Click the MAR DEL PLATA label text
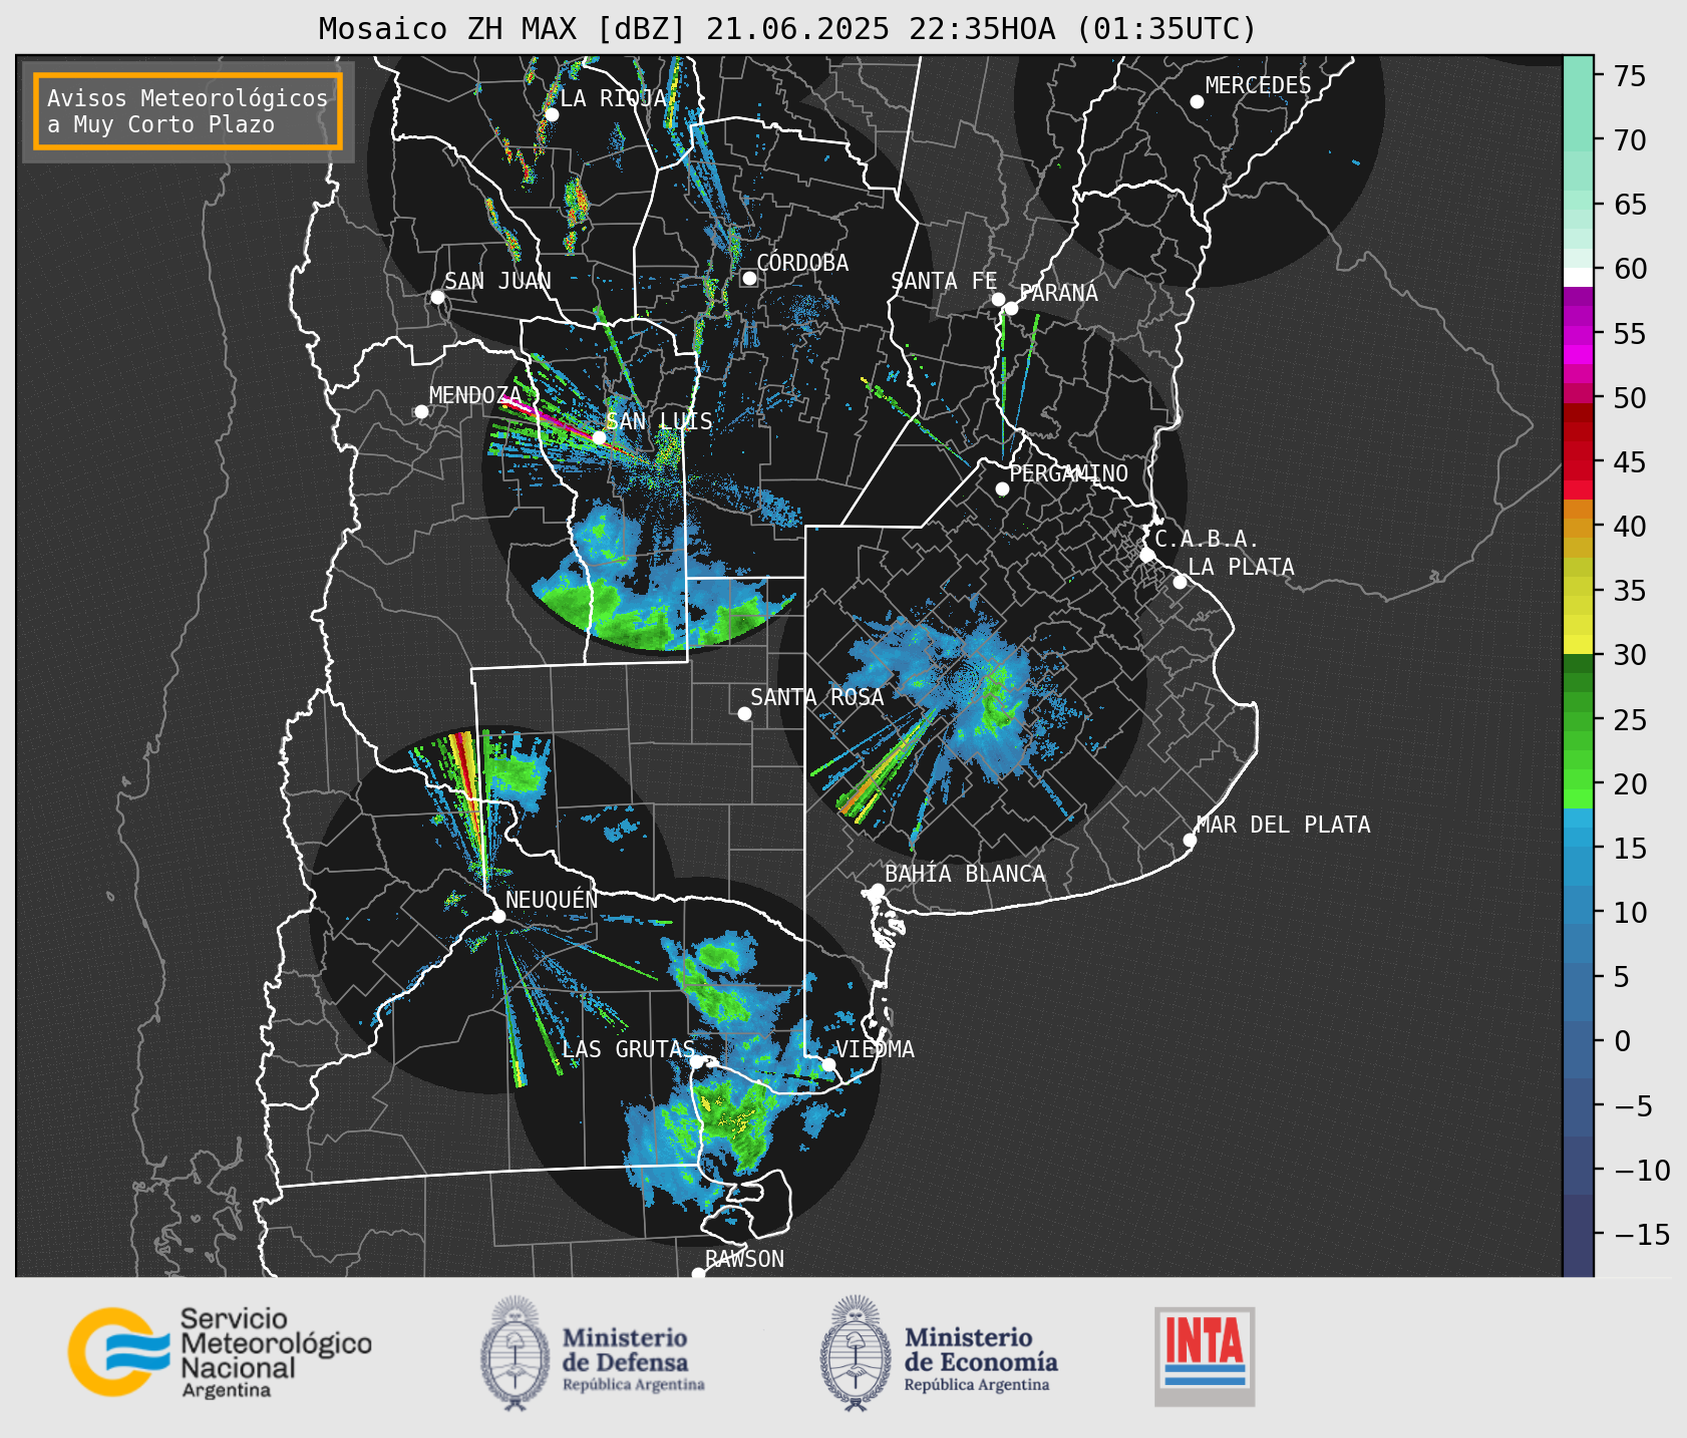 1283,825
